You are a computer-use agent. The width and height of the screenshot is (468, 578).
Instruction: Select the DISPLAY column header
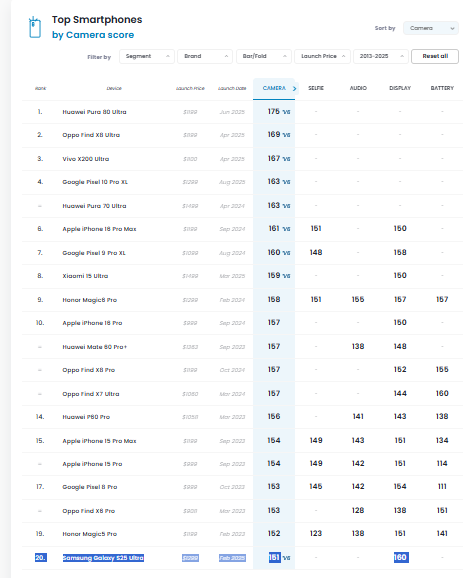tap(400, 88)
